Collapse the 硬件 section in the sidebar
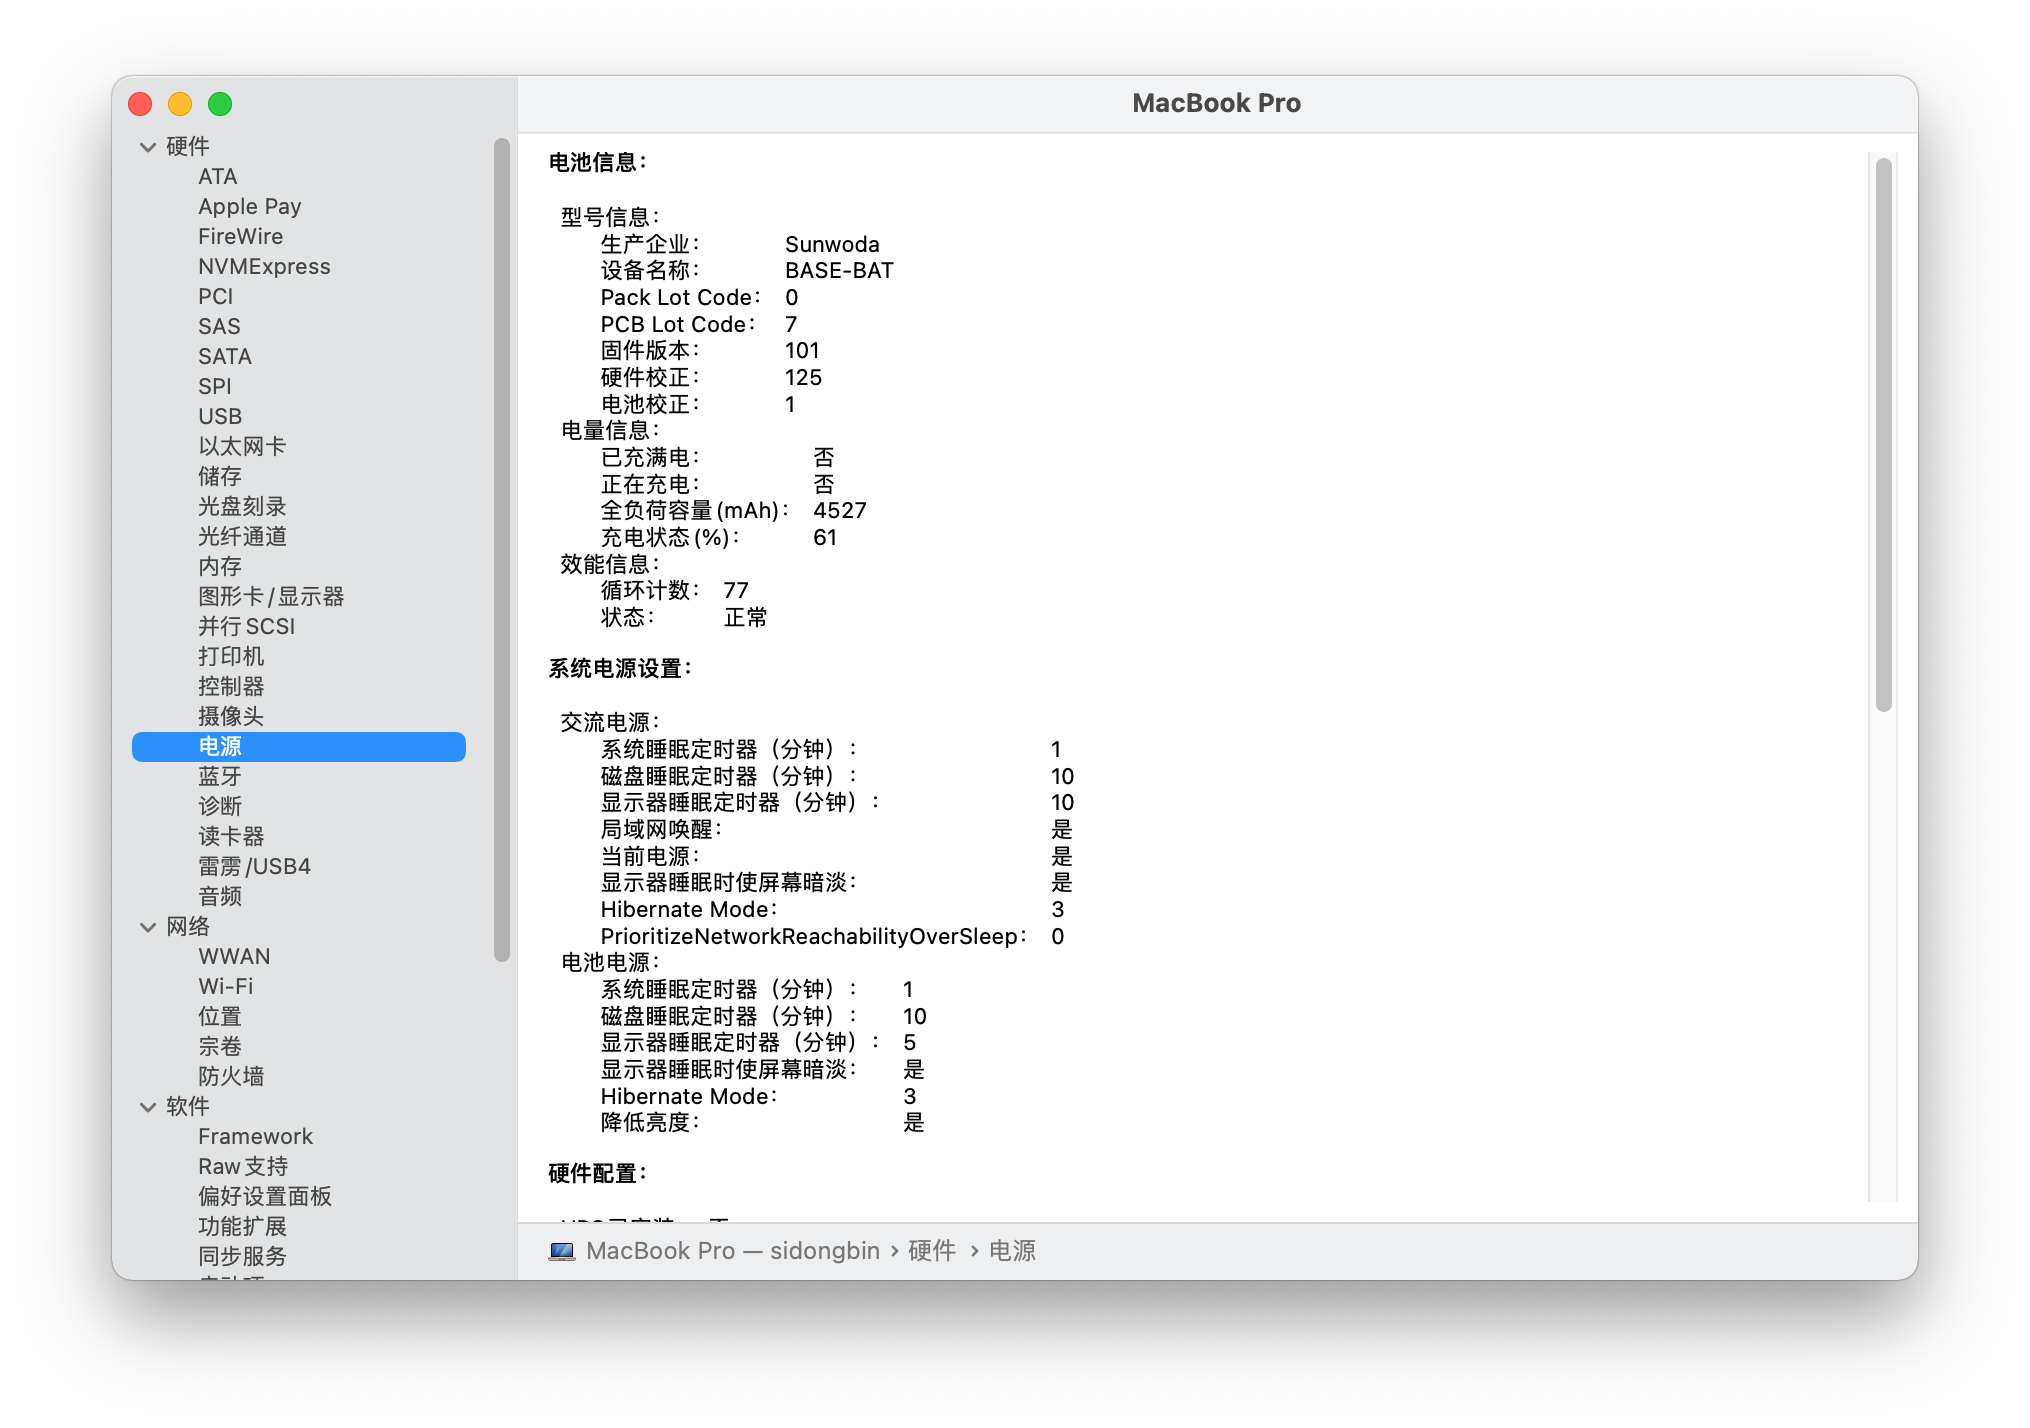The width and height of the screenshot is (2030, 1428). (147, 145)
